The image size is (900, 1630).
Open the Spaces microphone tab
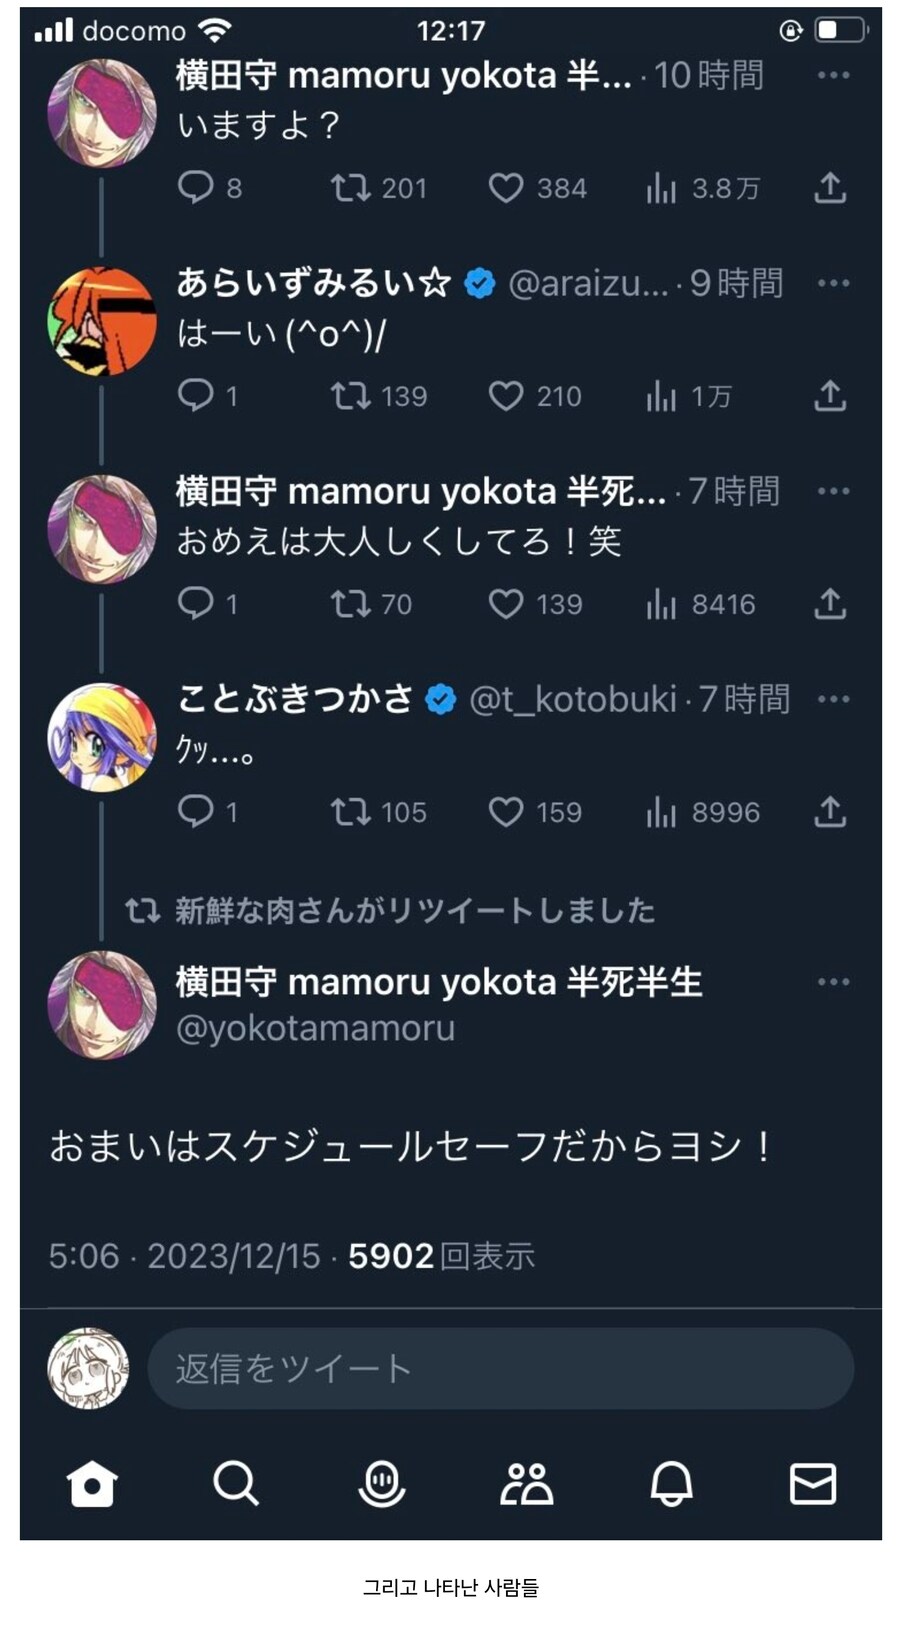[x=381, y=1483]
